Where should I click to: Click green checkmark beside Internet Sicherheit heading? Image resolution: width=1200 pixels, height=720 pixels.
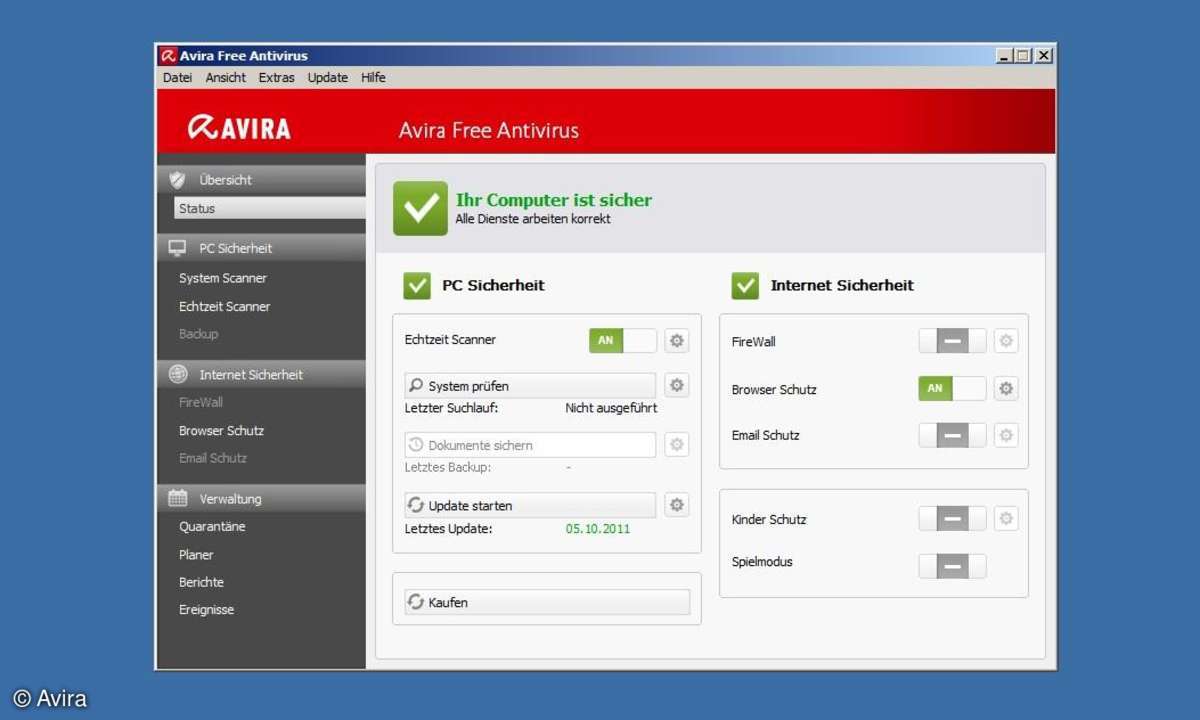coord(745,285)
